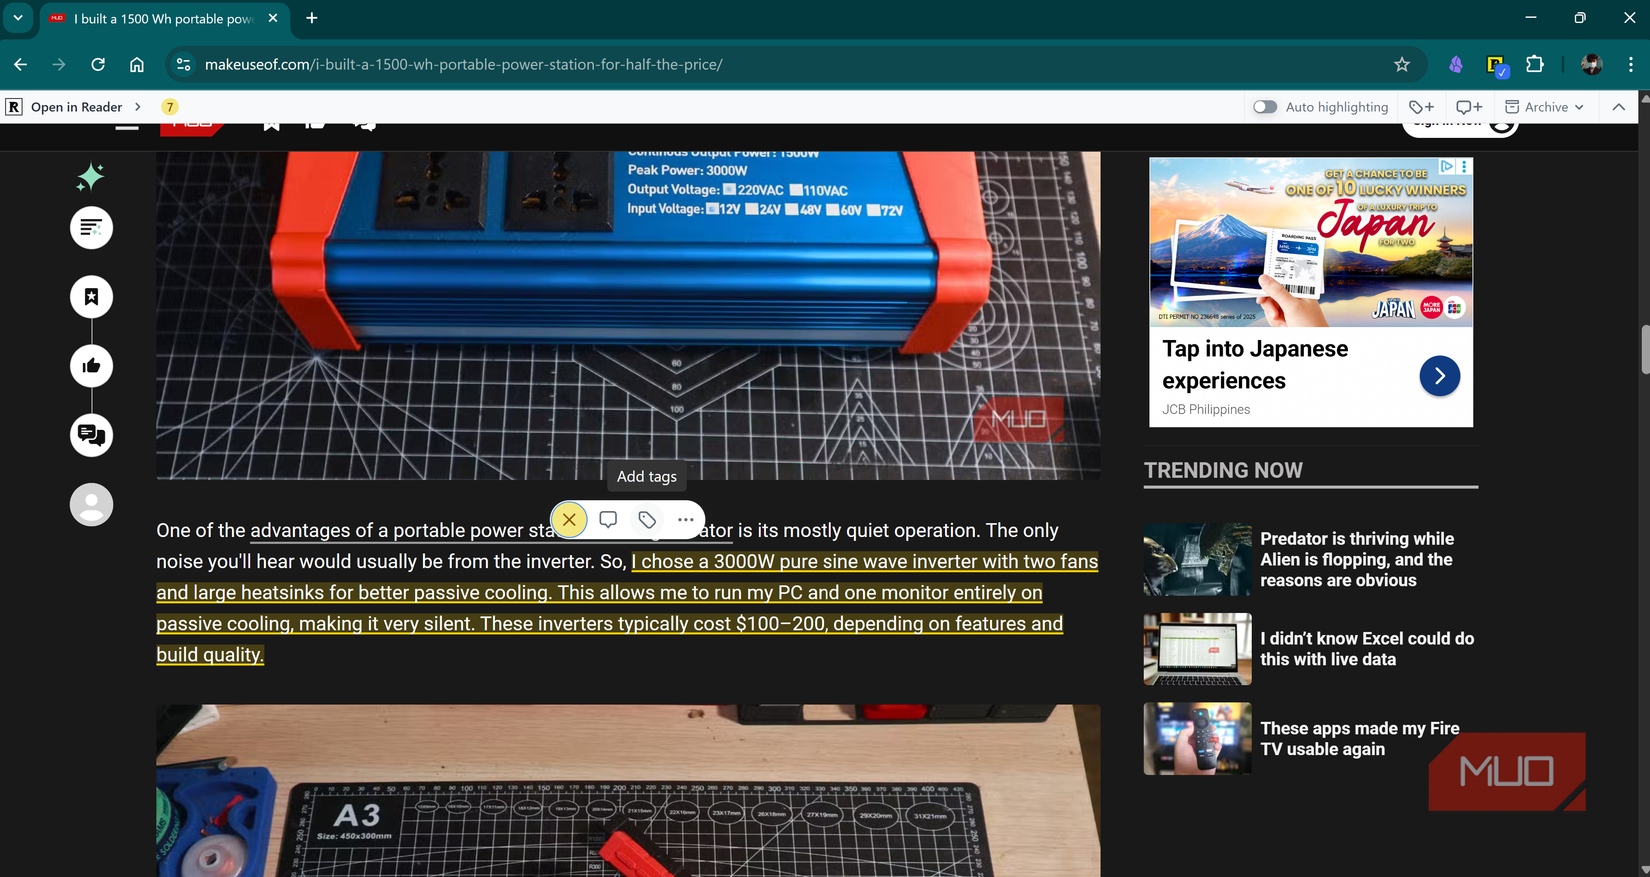Click the Add tags icon in highlight popup
The image size is (1650, 877).
click(x=647, y=520)
